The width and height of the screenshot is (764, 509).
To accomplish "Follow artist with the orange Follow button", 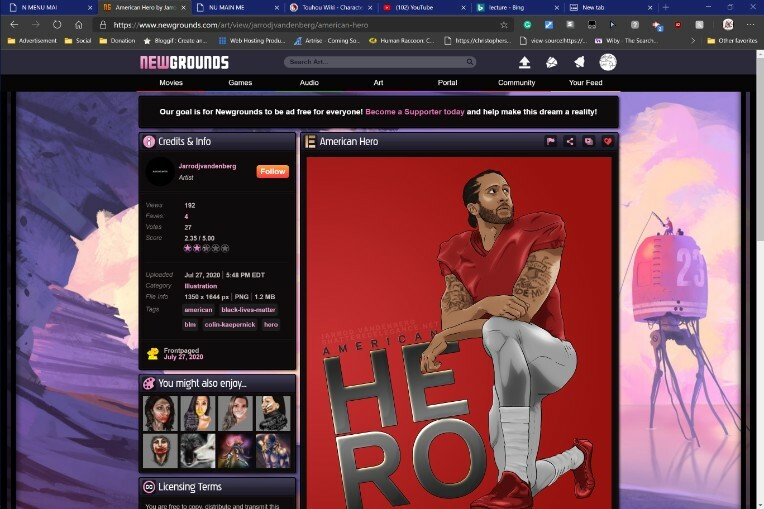I will pyautogui.click(x=272, y=171).
